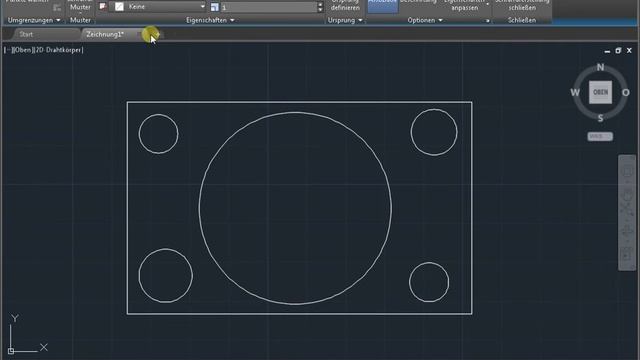Click inside the large center circle
The width and height of the screenshot is (640, 360).
click(295, 208)
